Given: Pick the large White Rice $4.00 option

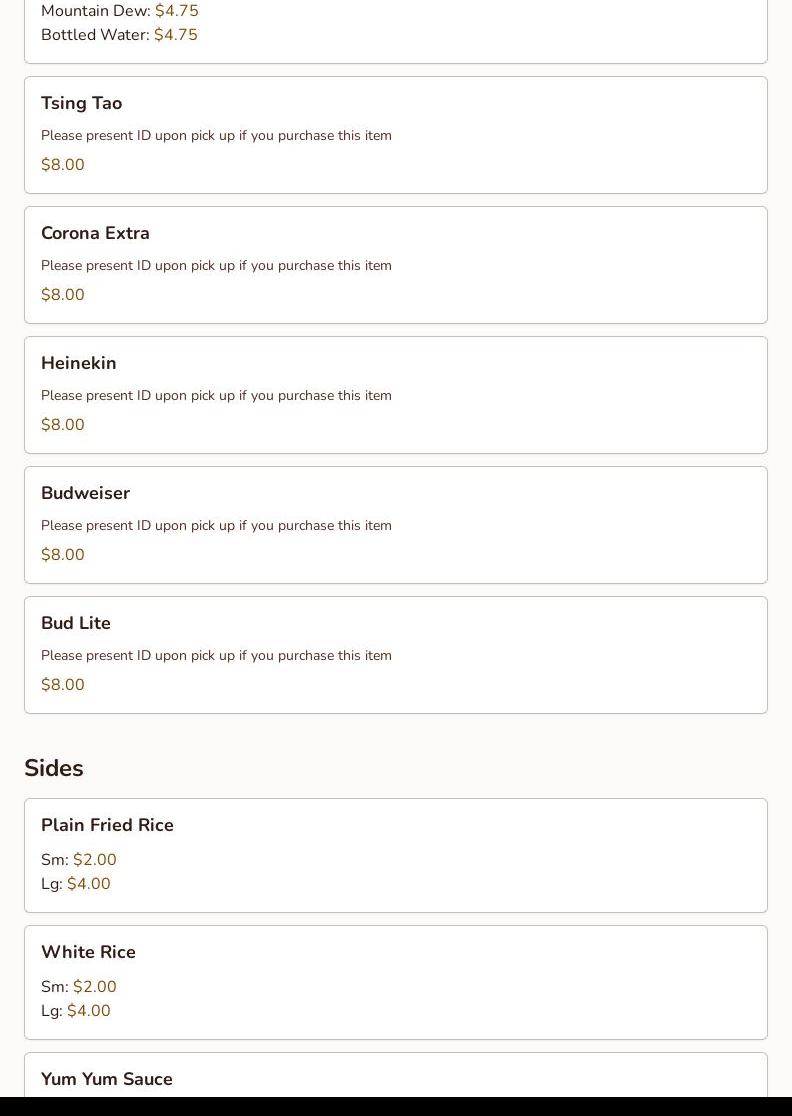Looking at the screenshot, I should click(x=89, y=1011).
